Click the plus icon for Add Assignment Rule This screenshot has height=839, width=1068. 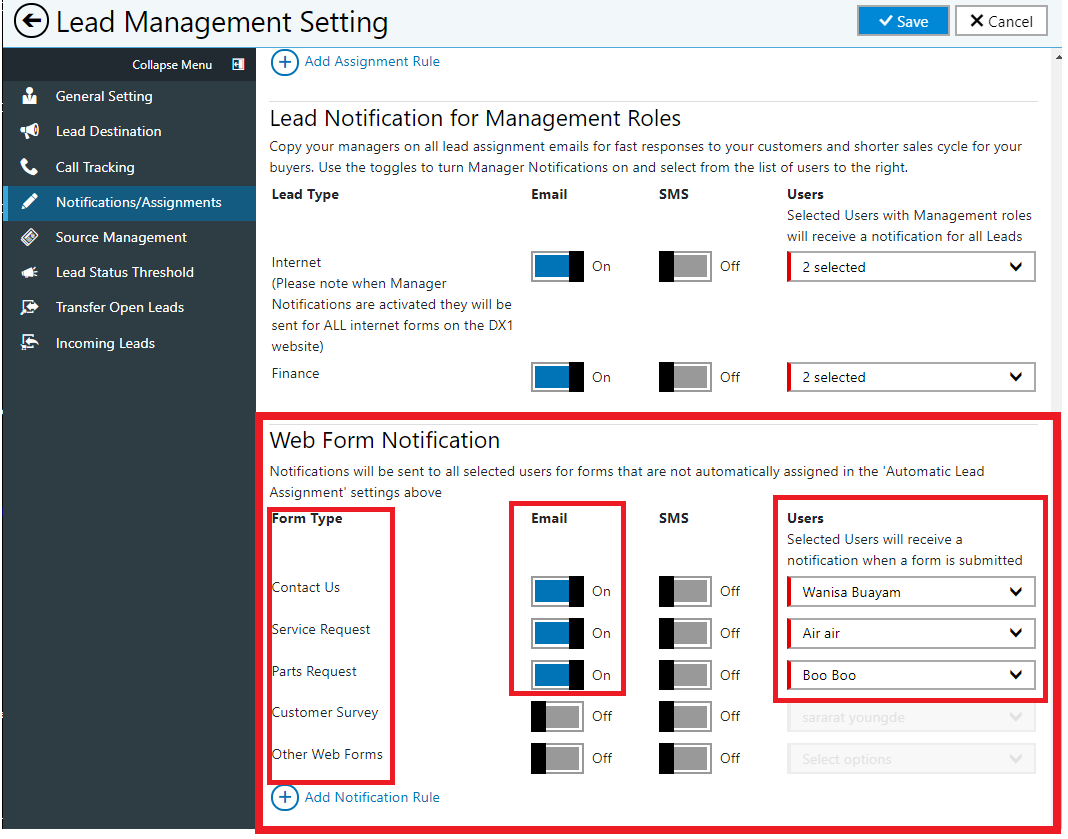pos(285,62)
